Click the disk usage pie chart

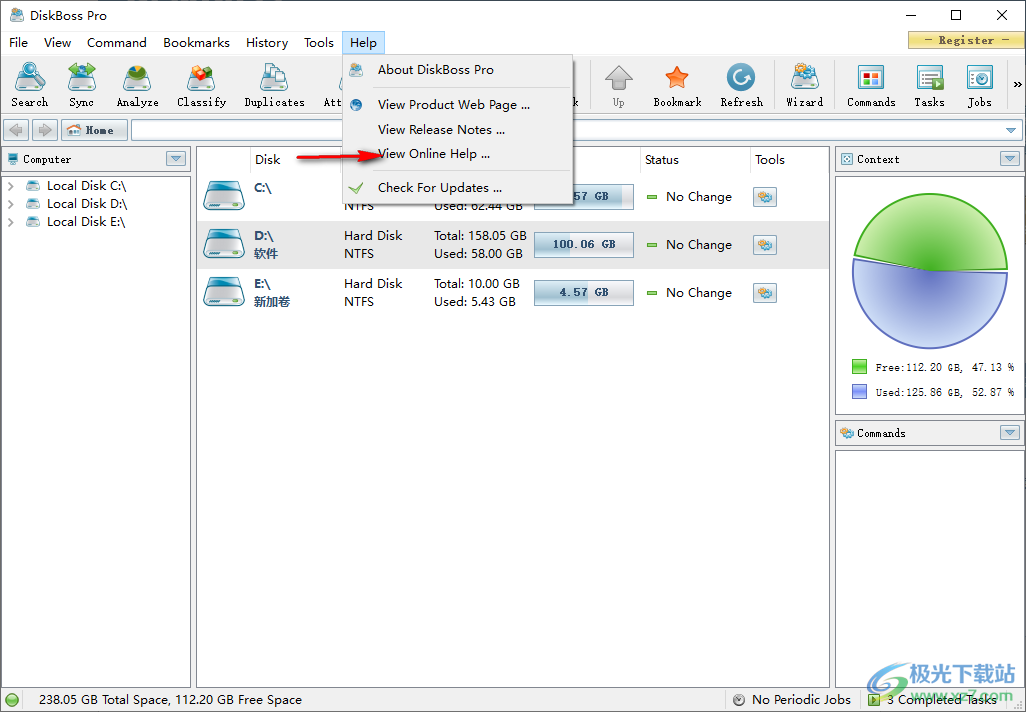coord(930,270)
